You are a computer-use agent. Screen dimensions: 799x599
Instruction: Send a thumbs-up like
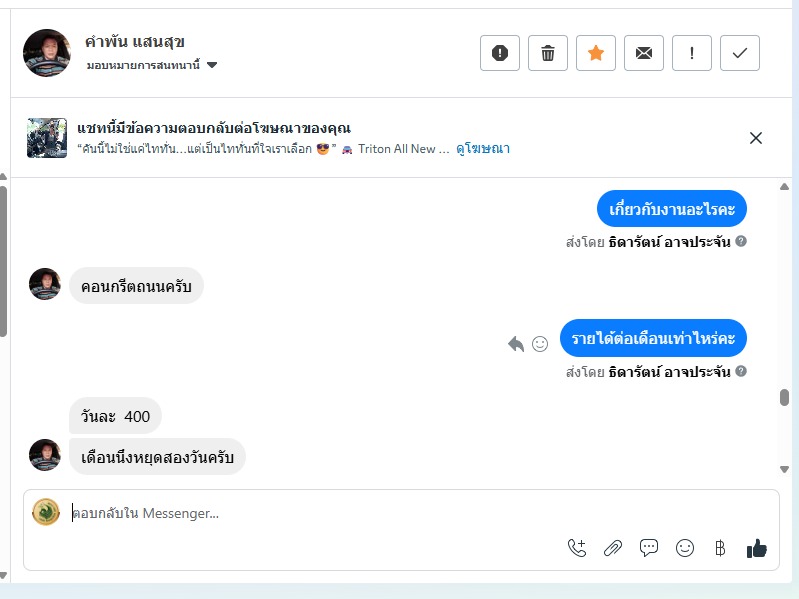tap(756, 547)
